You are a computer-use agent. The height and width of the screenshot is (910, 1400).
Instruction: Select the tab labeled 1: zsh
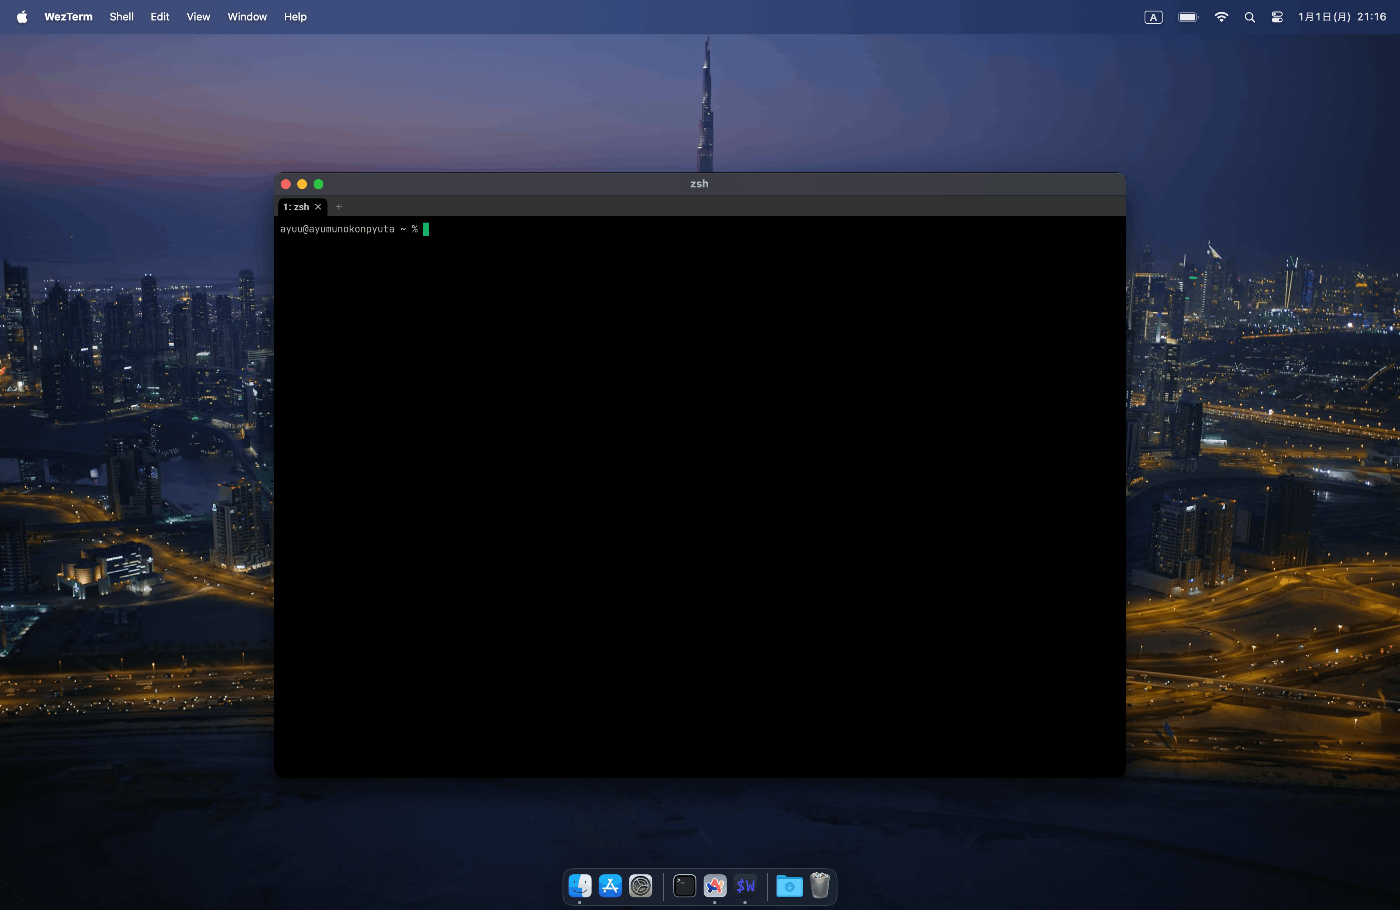coord(297,206)
